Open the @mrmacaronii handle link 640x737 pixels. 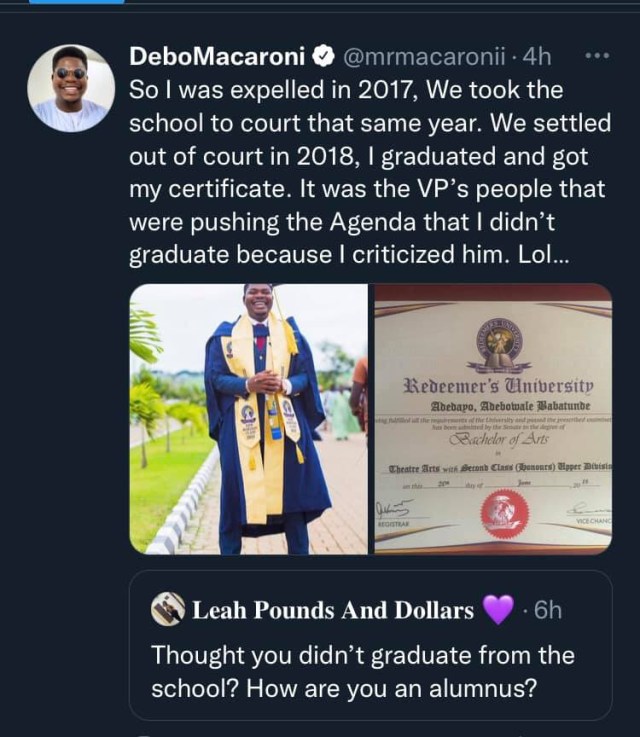point(424,56)
